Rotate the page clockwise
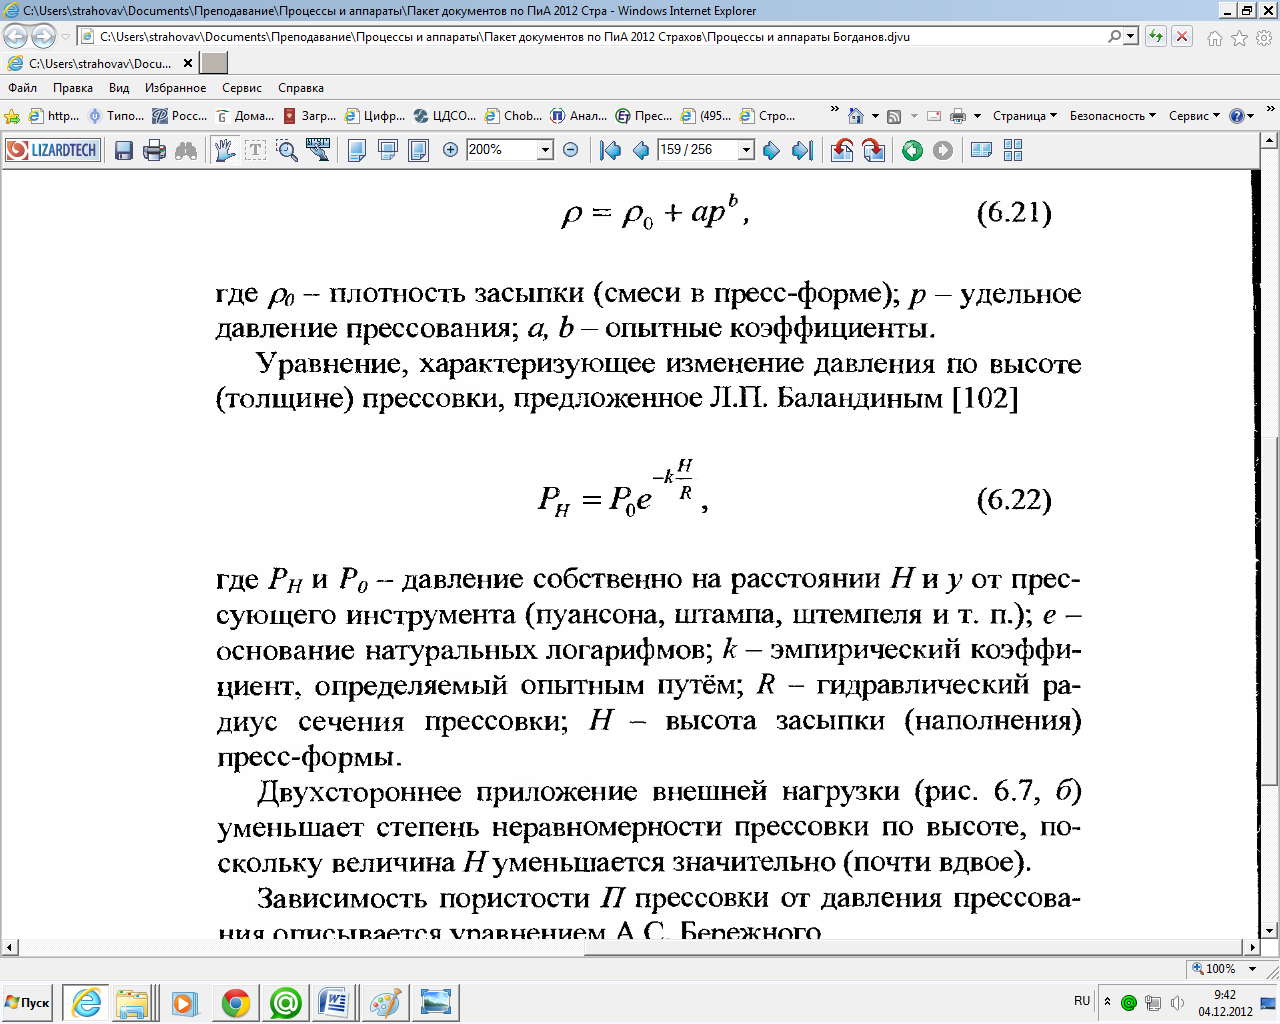Image resolution: width=1280 pixels, height=1024 pixels. [874, 150]
